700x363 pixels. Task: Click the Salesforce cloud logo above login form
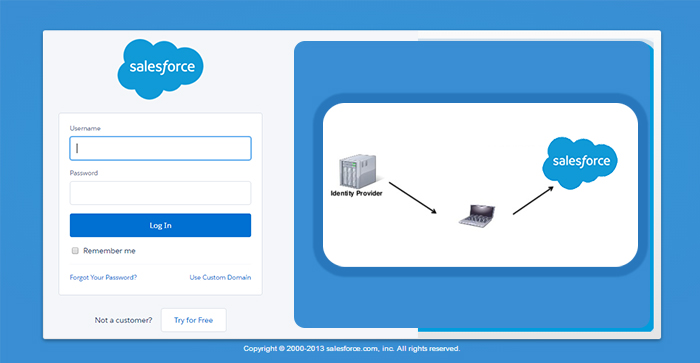point(160,69)
